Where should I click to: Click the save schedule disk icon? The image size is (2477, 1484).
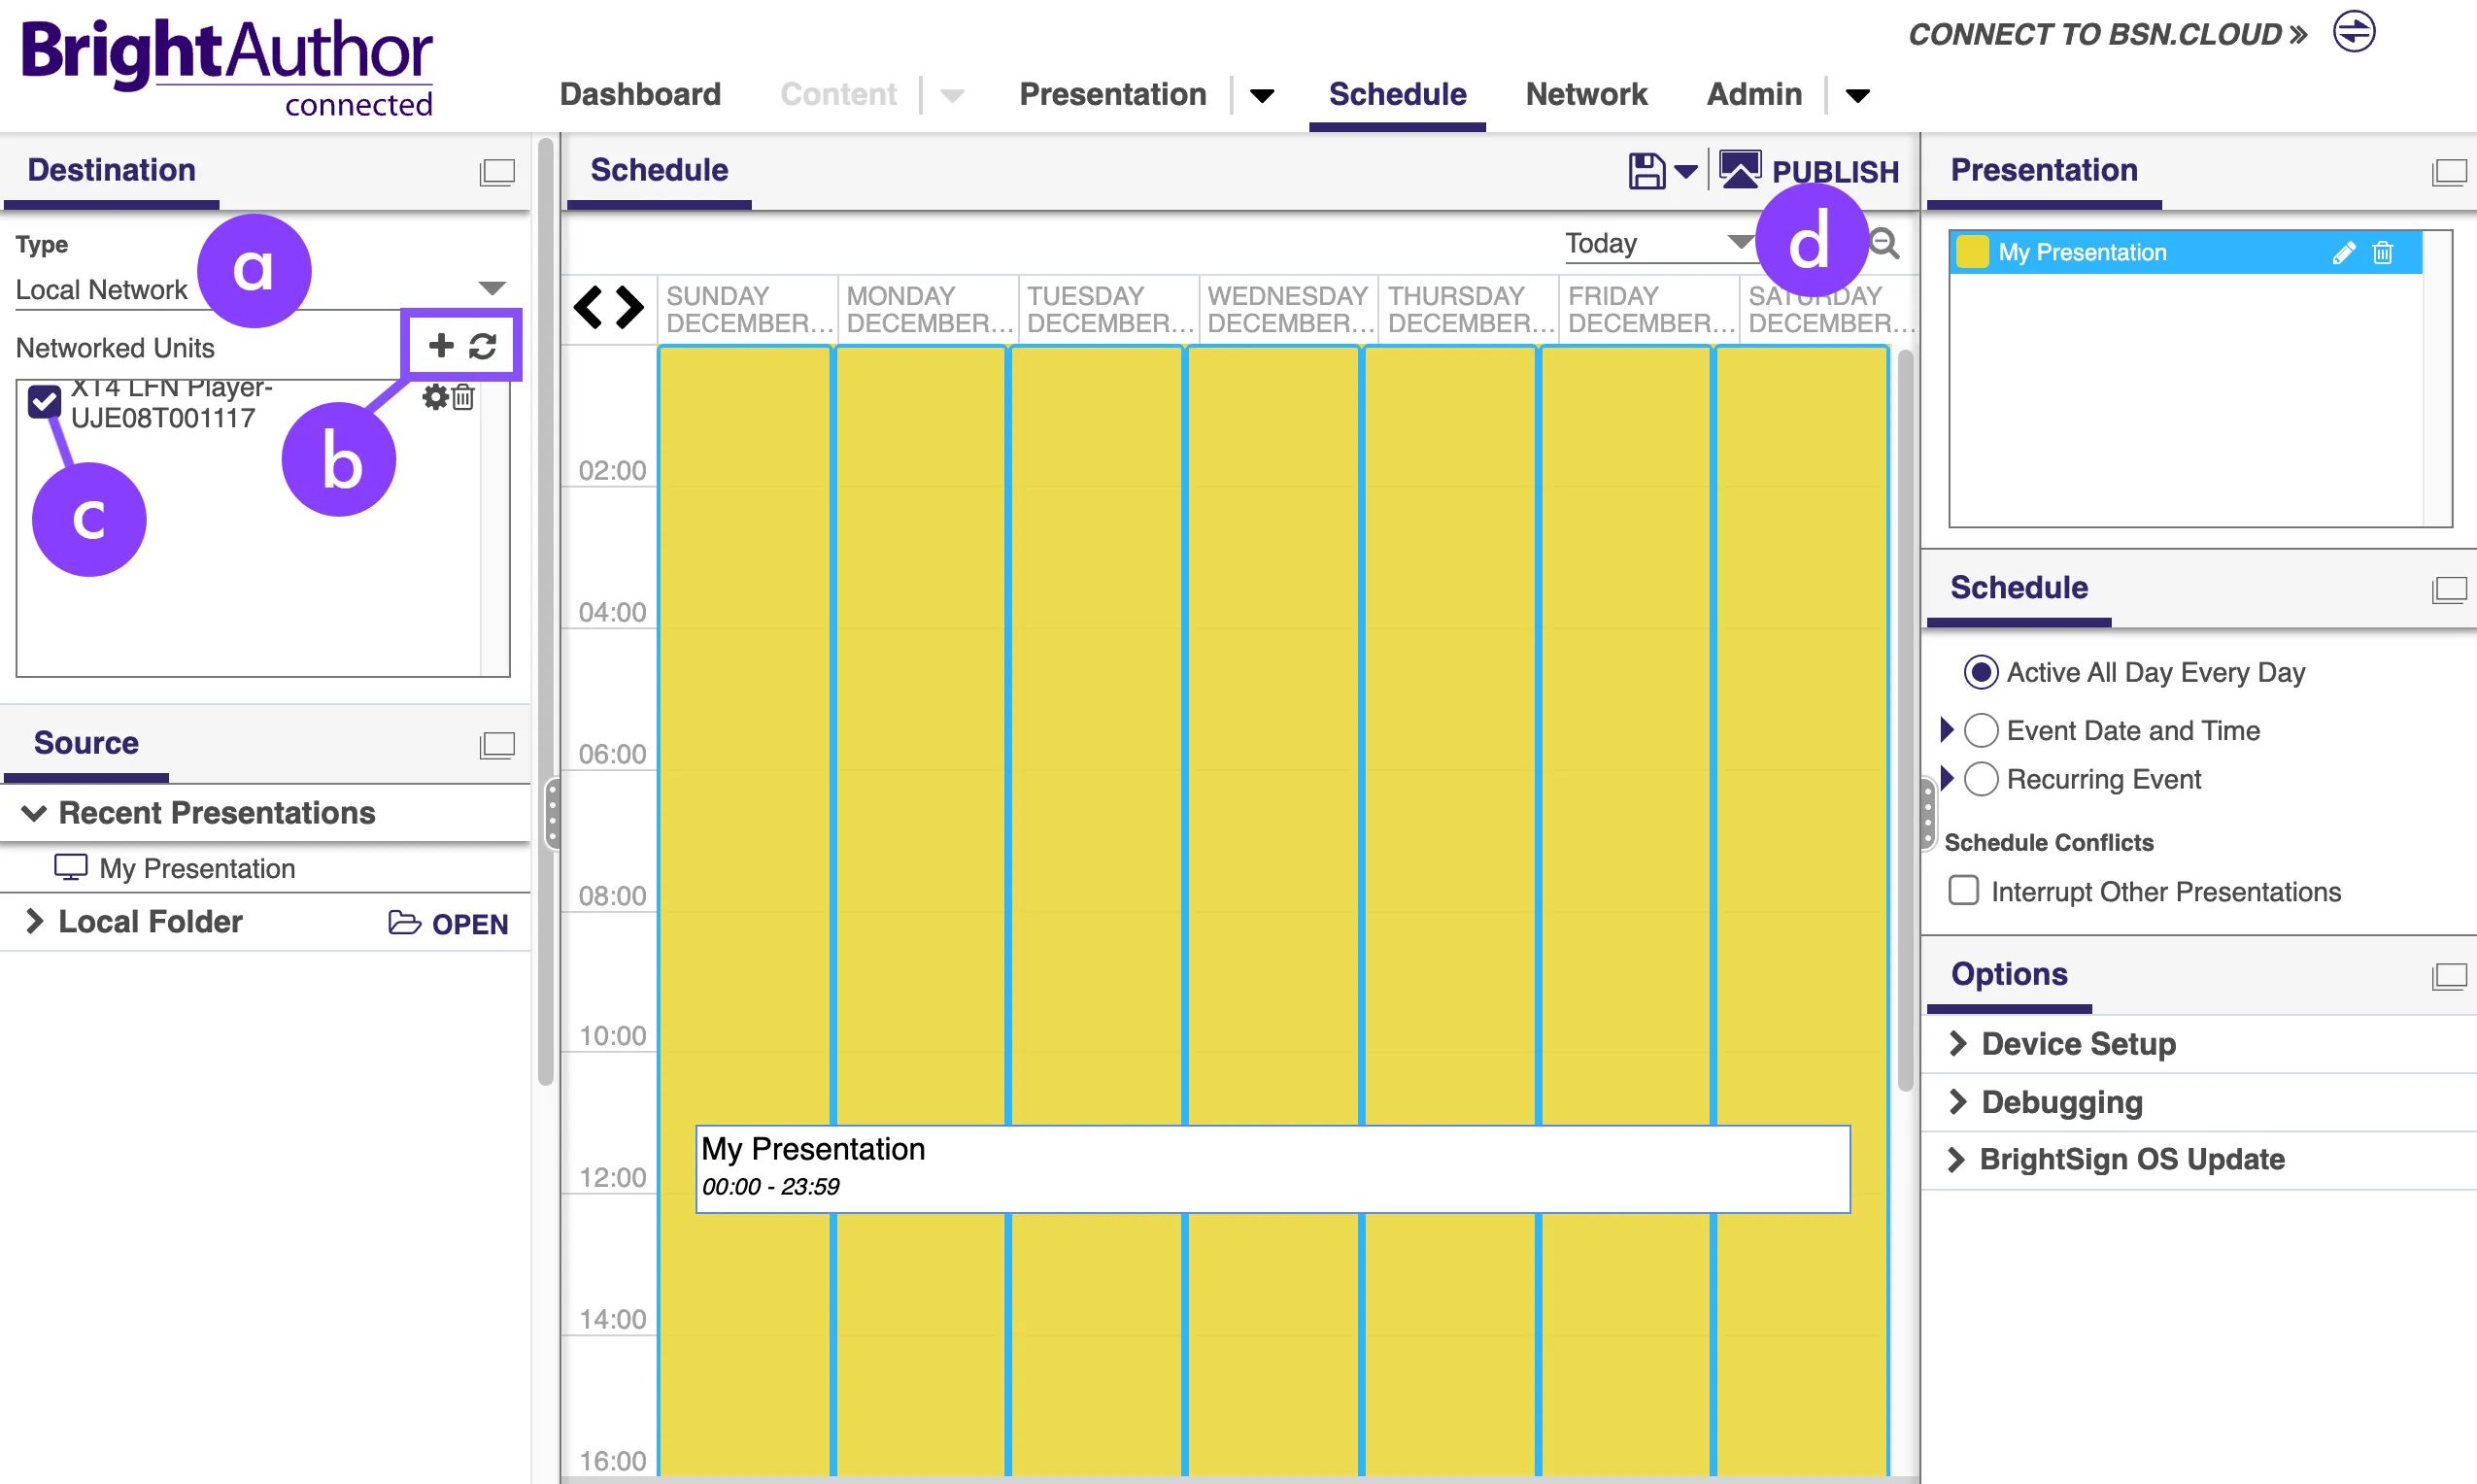(1646, 171)
